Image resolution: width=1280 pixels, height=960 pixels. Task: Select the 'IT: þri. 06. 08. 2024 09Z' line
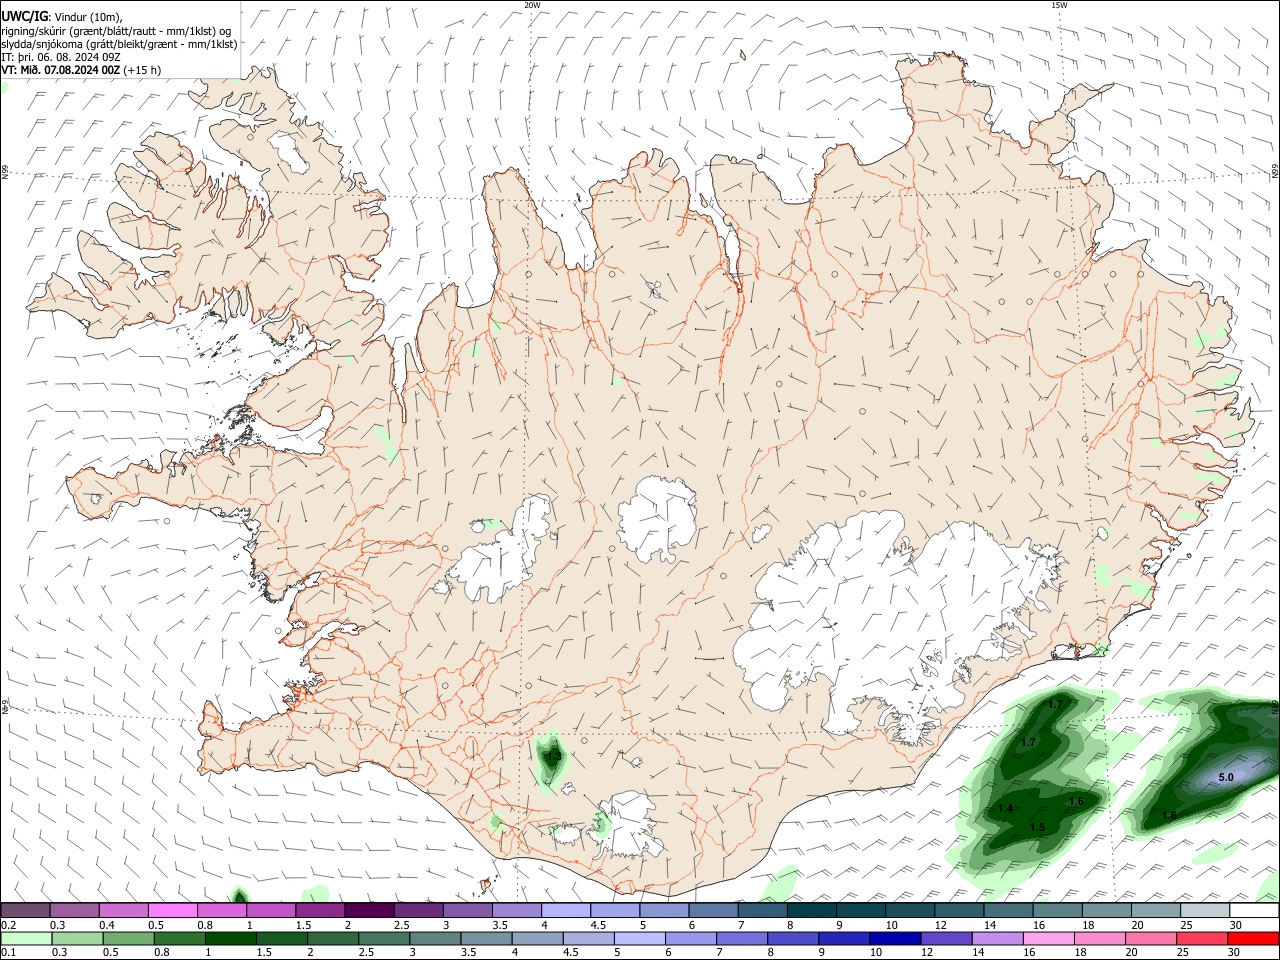click(x=61, y=57)
